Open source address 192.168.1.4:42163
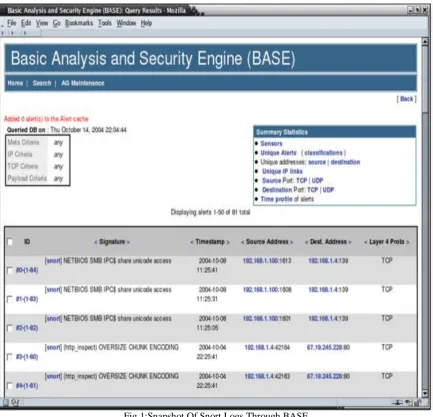 point(267,376)
